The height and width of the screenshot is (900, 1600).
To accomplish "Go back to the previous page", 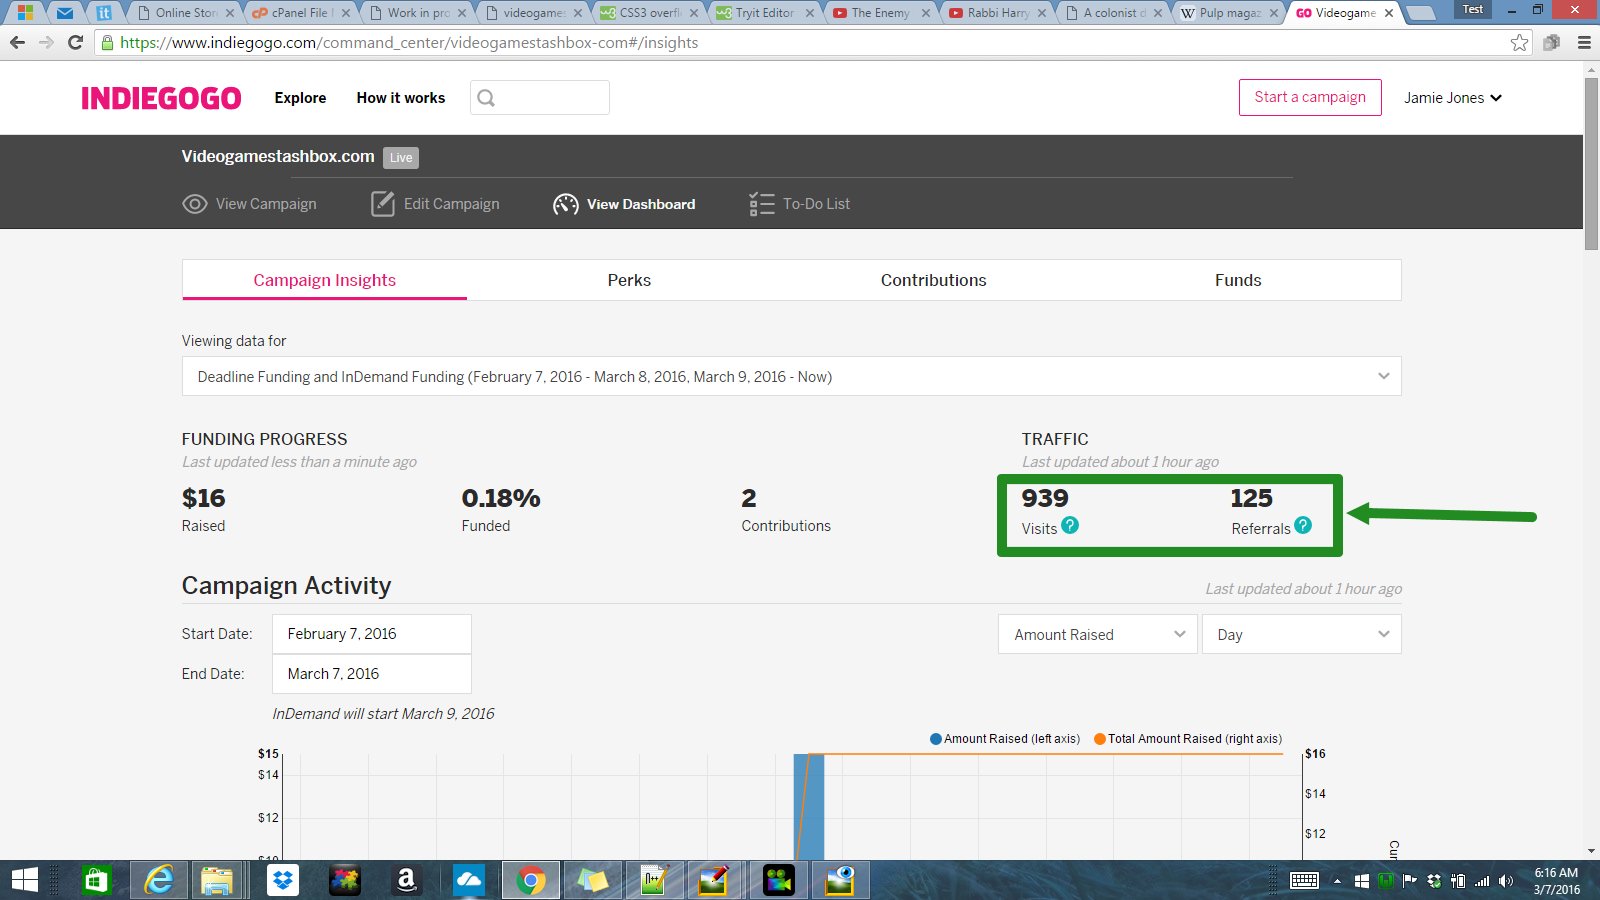I will [17, 42].
